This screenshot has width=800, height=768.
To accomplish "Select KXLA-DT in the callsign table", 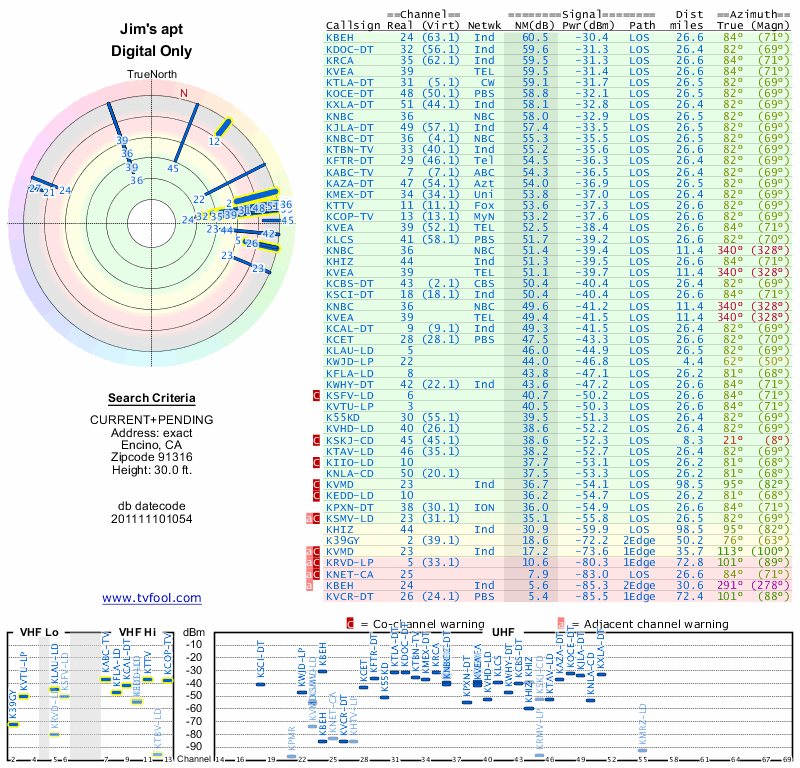I will click(x=350, y=105).
